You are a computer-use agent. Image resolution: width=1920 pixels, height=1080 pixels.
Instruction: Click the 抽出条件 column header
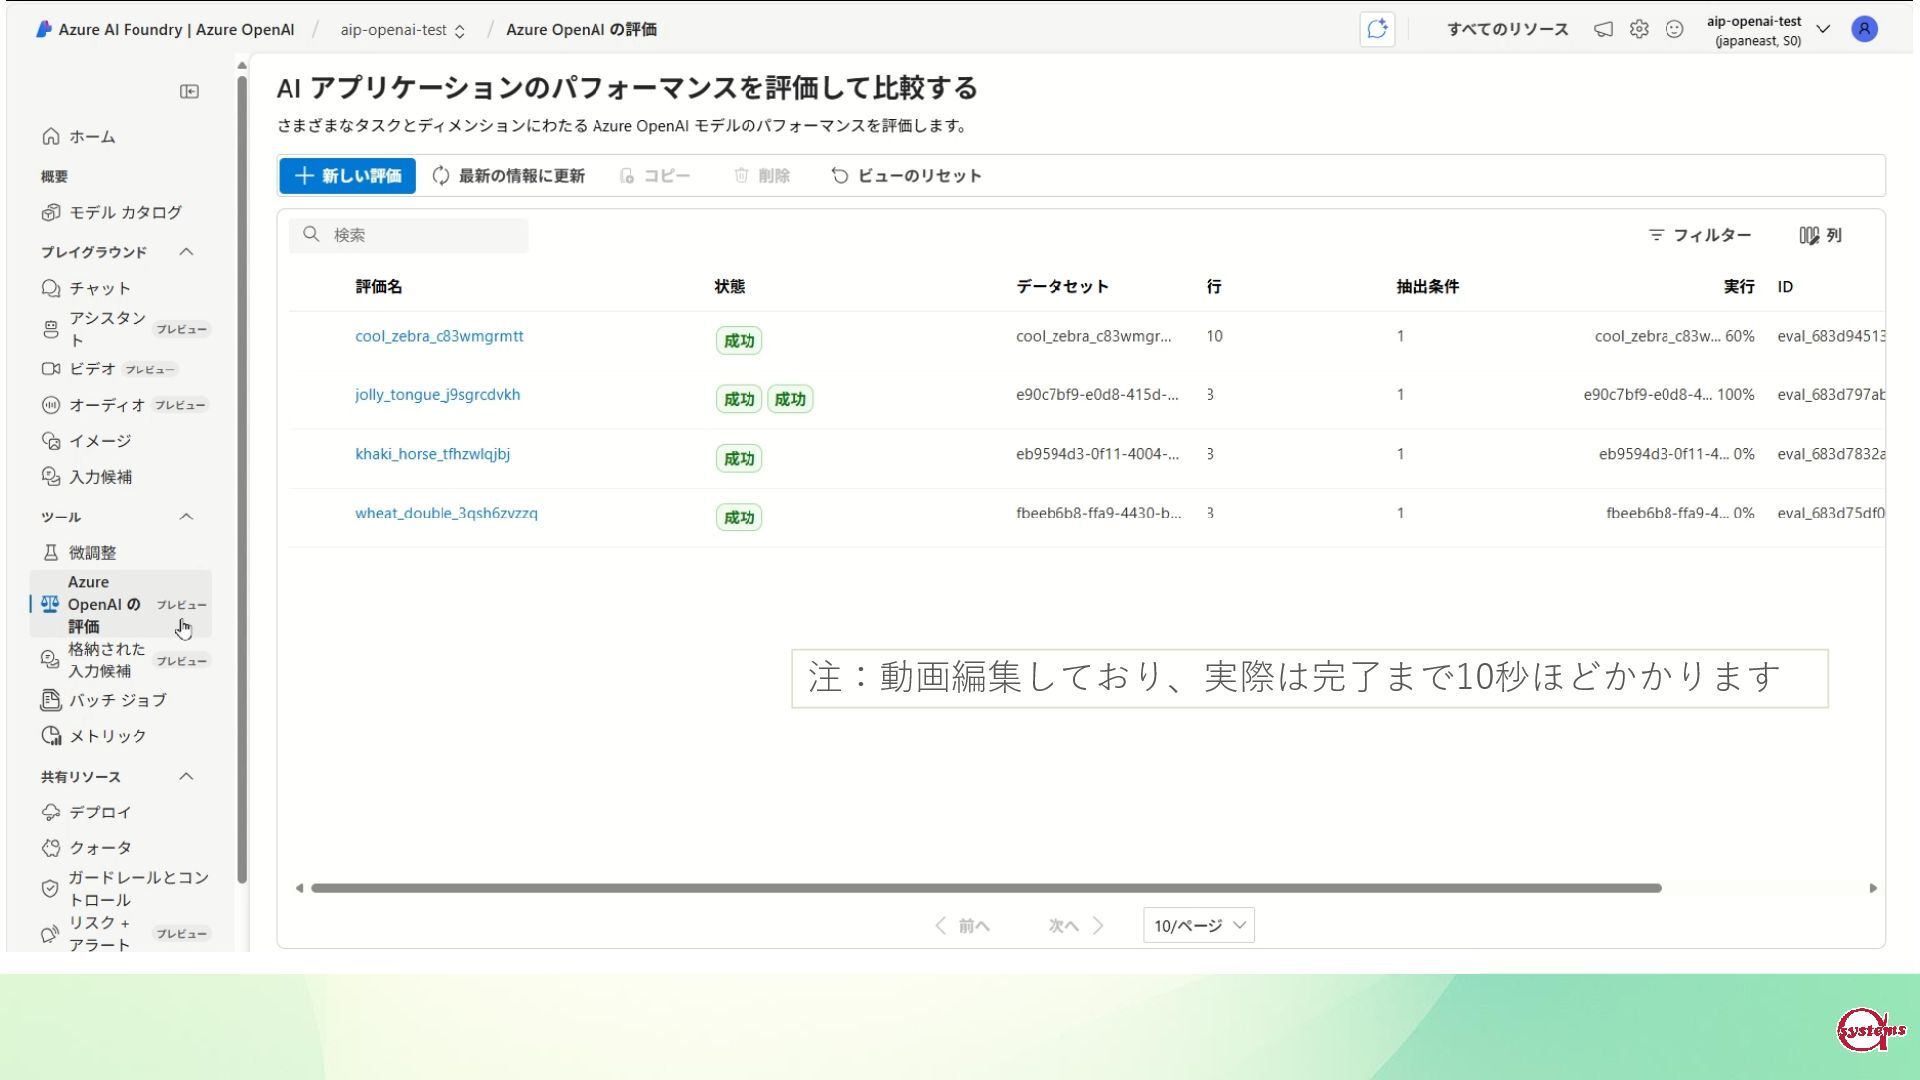click(1427, 287)
